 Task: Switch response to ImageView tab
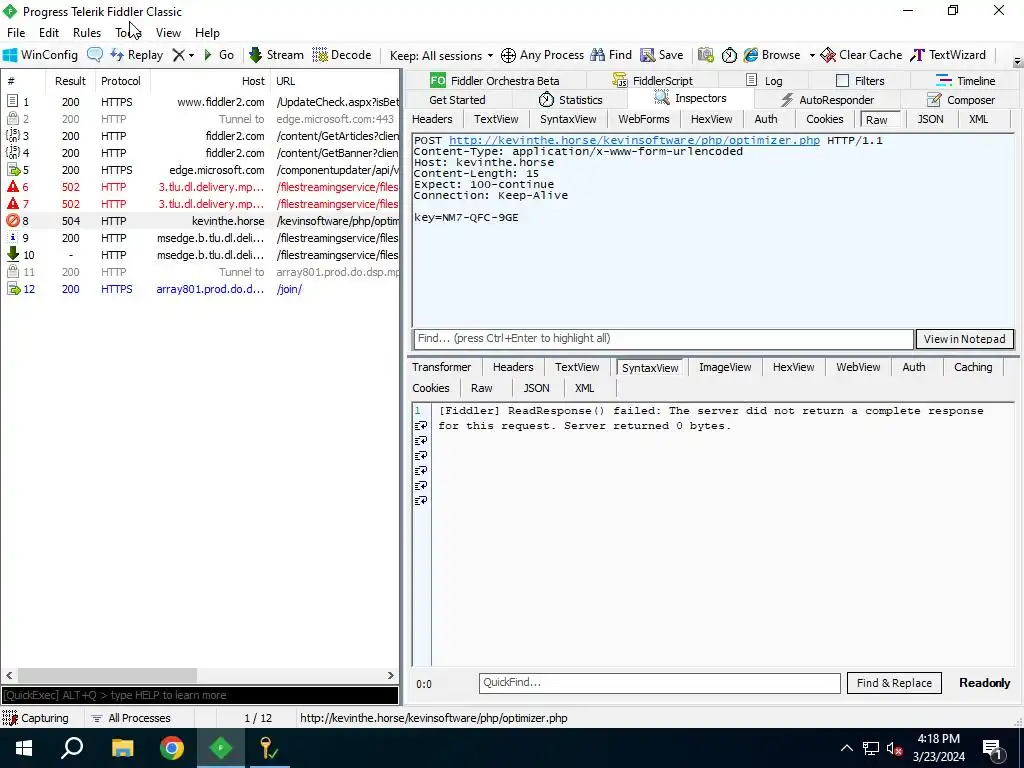coord(725,367)
